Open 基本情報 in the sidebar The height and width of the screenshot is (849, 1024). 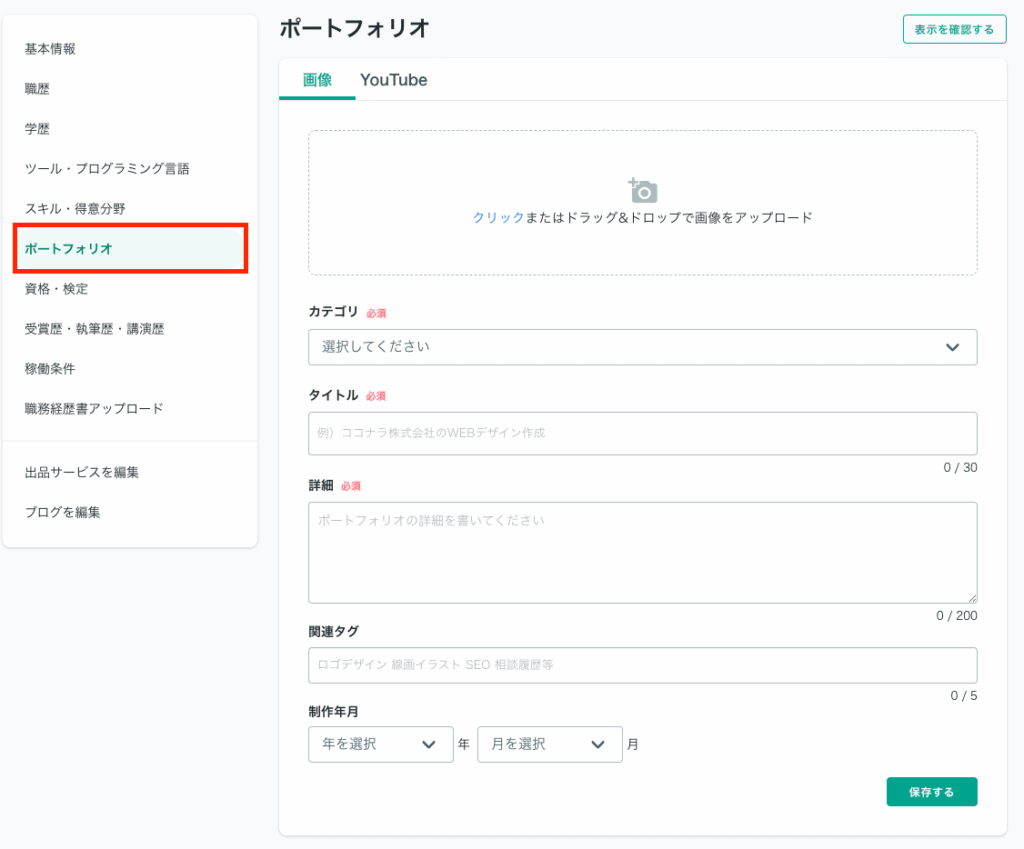coord(50,49)
